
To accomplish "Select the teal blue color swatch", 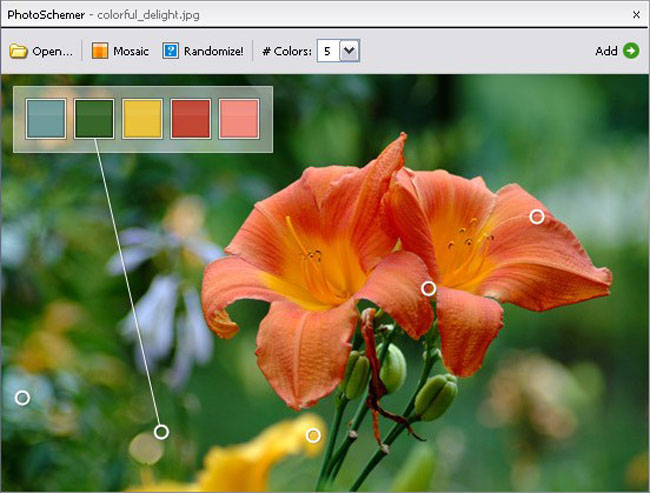I will click(x=46, y=118).
